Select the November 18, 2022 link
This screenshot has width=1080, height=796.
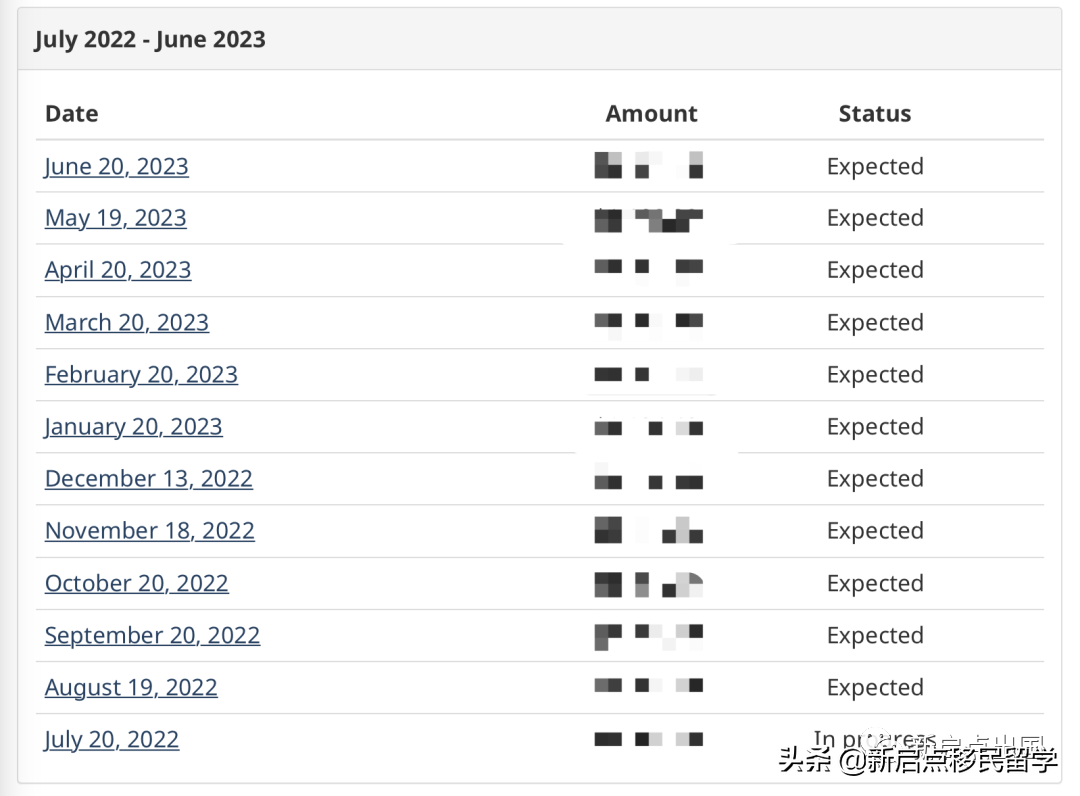click(149, 530)
